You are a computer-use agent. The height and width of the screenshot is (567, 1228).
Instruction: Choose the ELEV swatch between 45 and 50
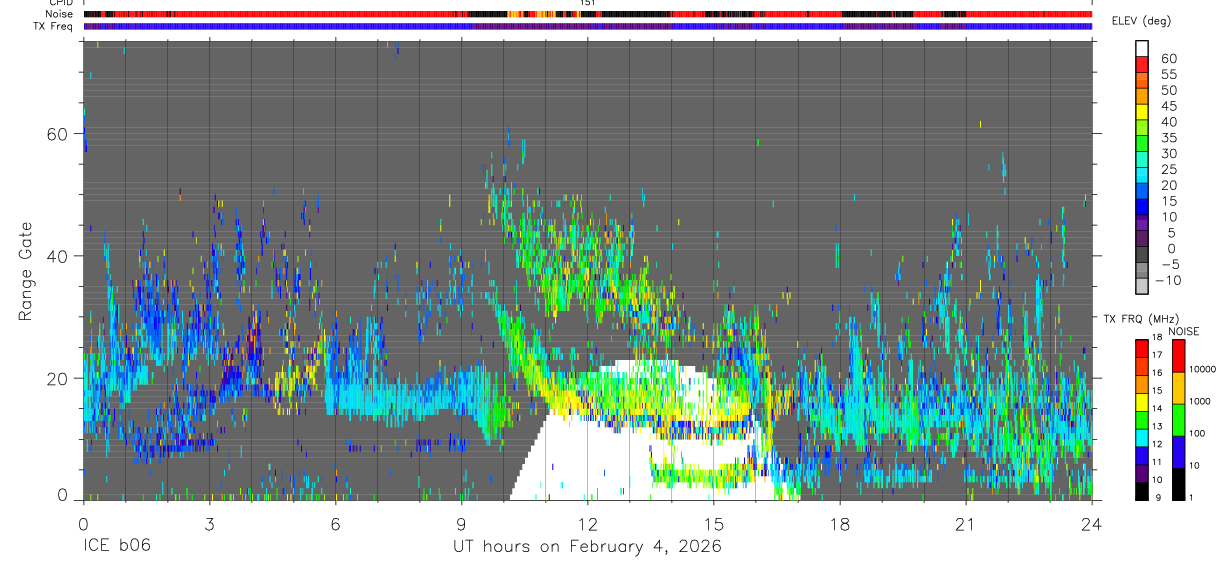click(x=1143, y=96)
